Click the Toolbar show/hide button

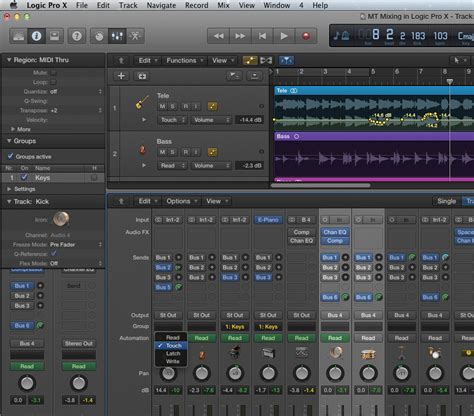tap(54, 36)
